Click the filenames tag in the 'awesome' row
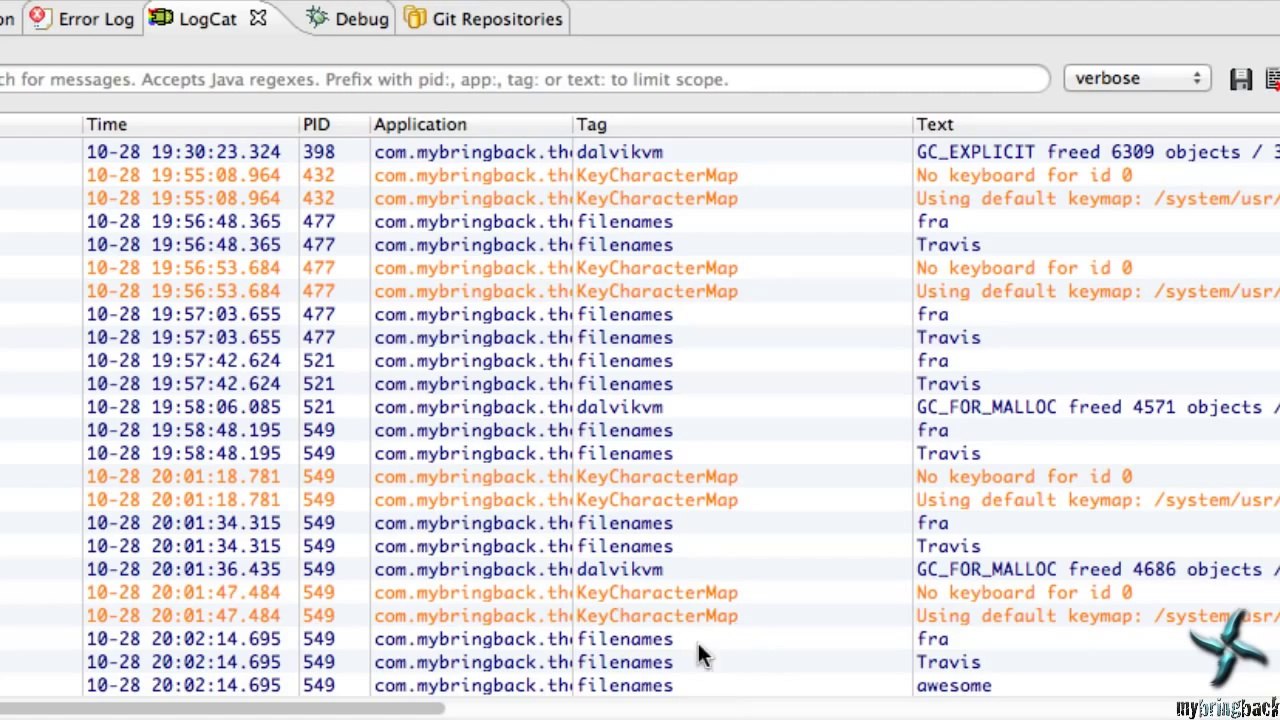1280x720 pixels. tap(624, 685)
